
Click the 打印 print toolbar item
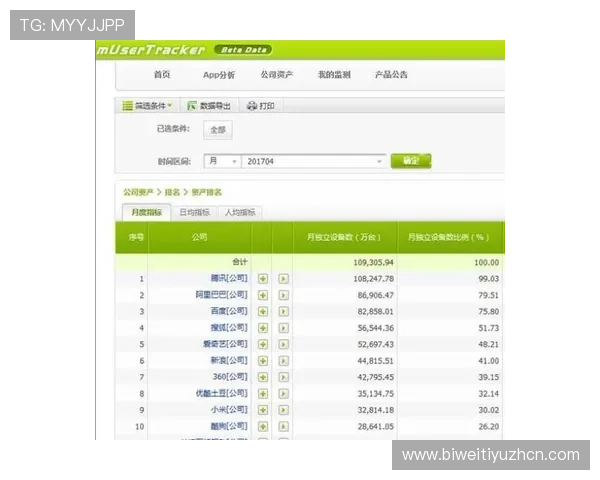pos(260,105)
